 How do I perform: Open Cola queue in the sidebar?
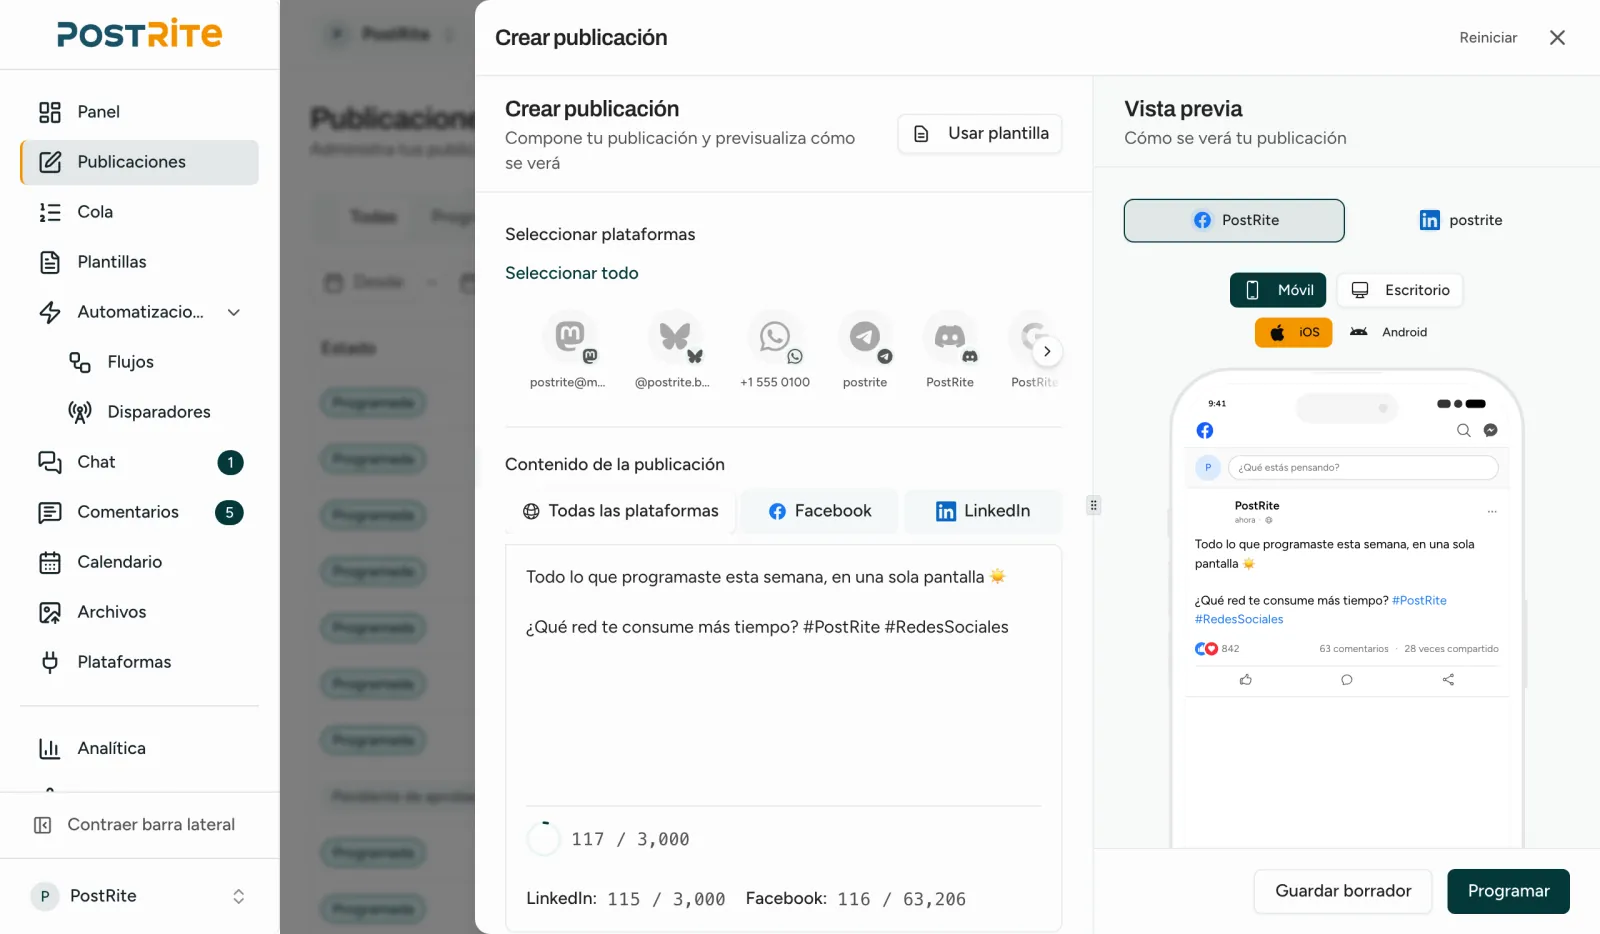[x=139, y=212]
